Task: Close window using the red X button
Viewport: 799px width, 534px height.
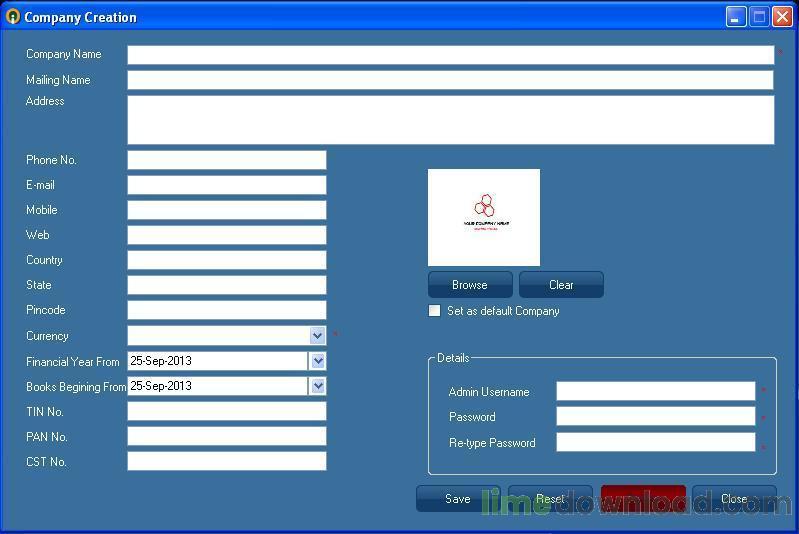Action: pyautogui.click(x=782, y=17)
